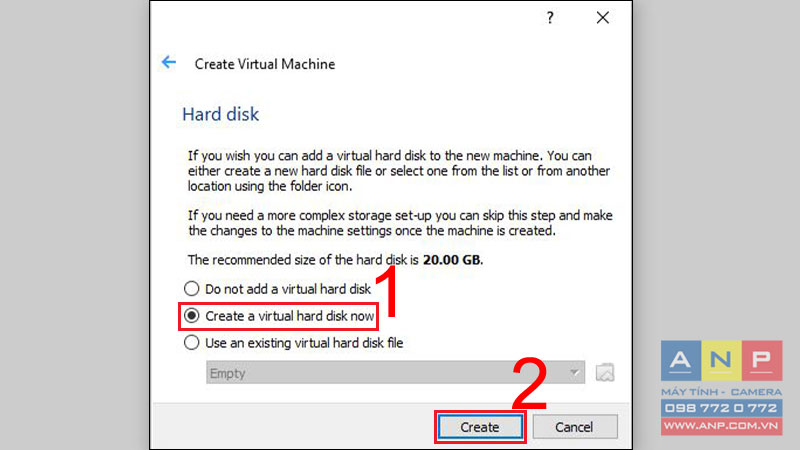Click the "Hard disk" heading

(221, 114)
